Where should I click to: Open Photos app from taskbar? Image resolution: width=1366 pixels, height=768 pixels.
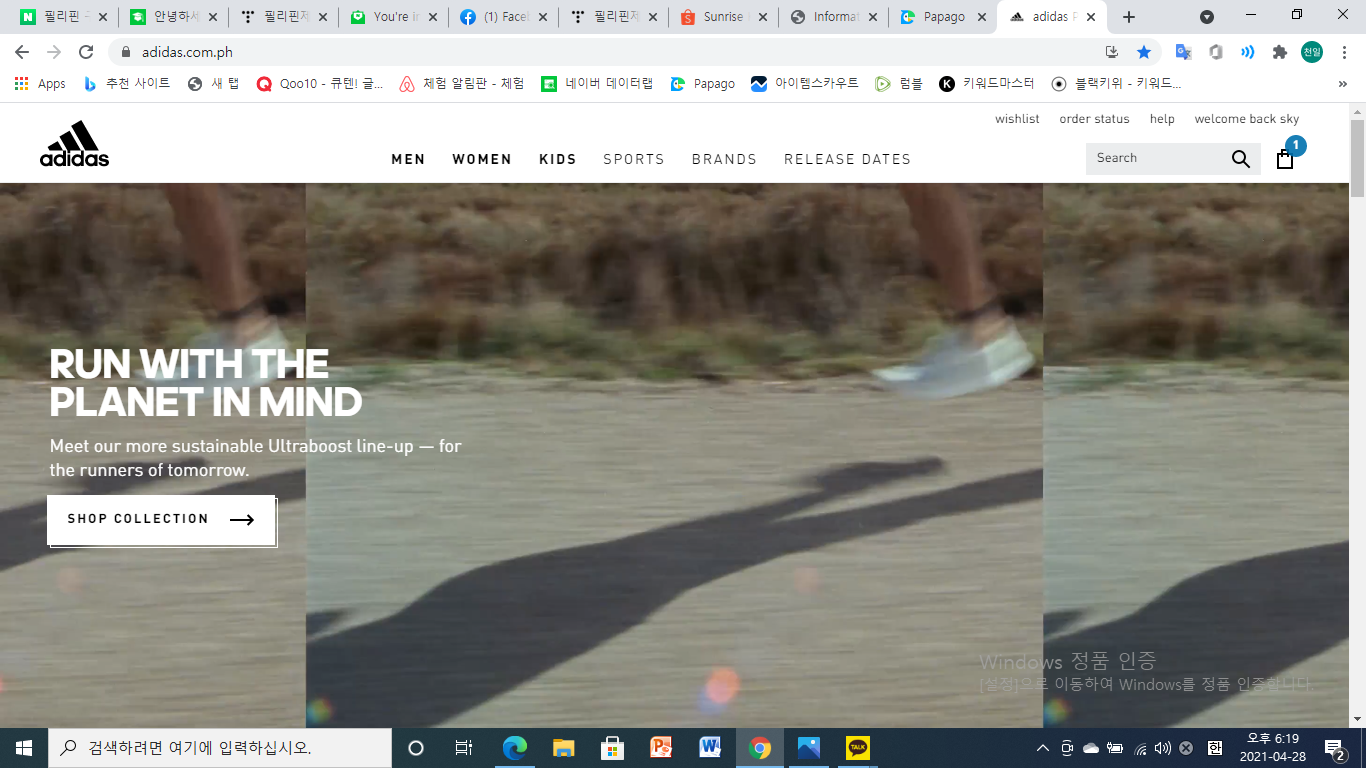(809, 748)
